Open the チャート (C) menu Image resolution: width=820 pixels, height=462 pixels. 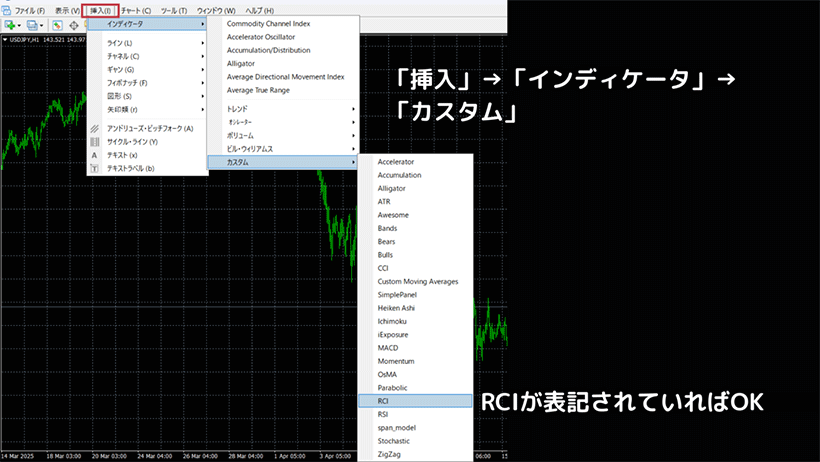point(136,10)
